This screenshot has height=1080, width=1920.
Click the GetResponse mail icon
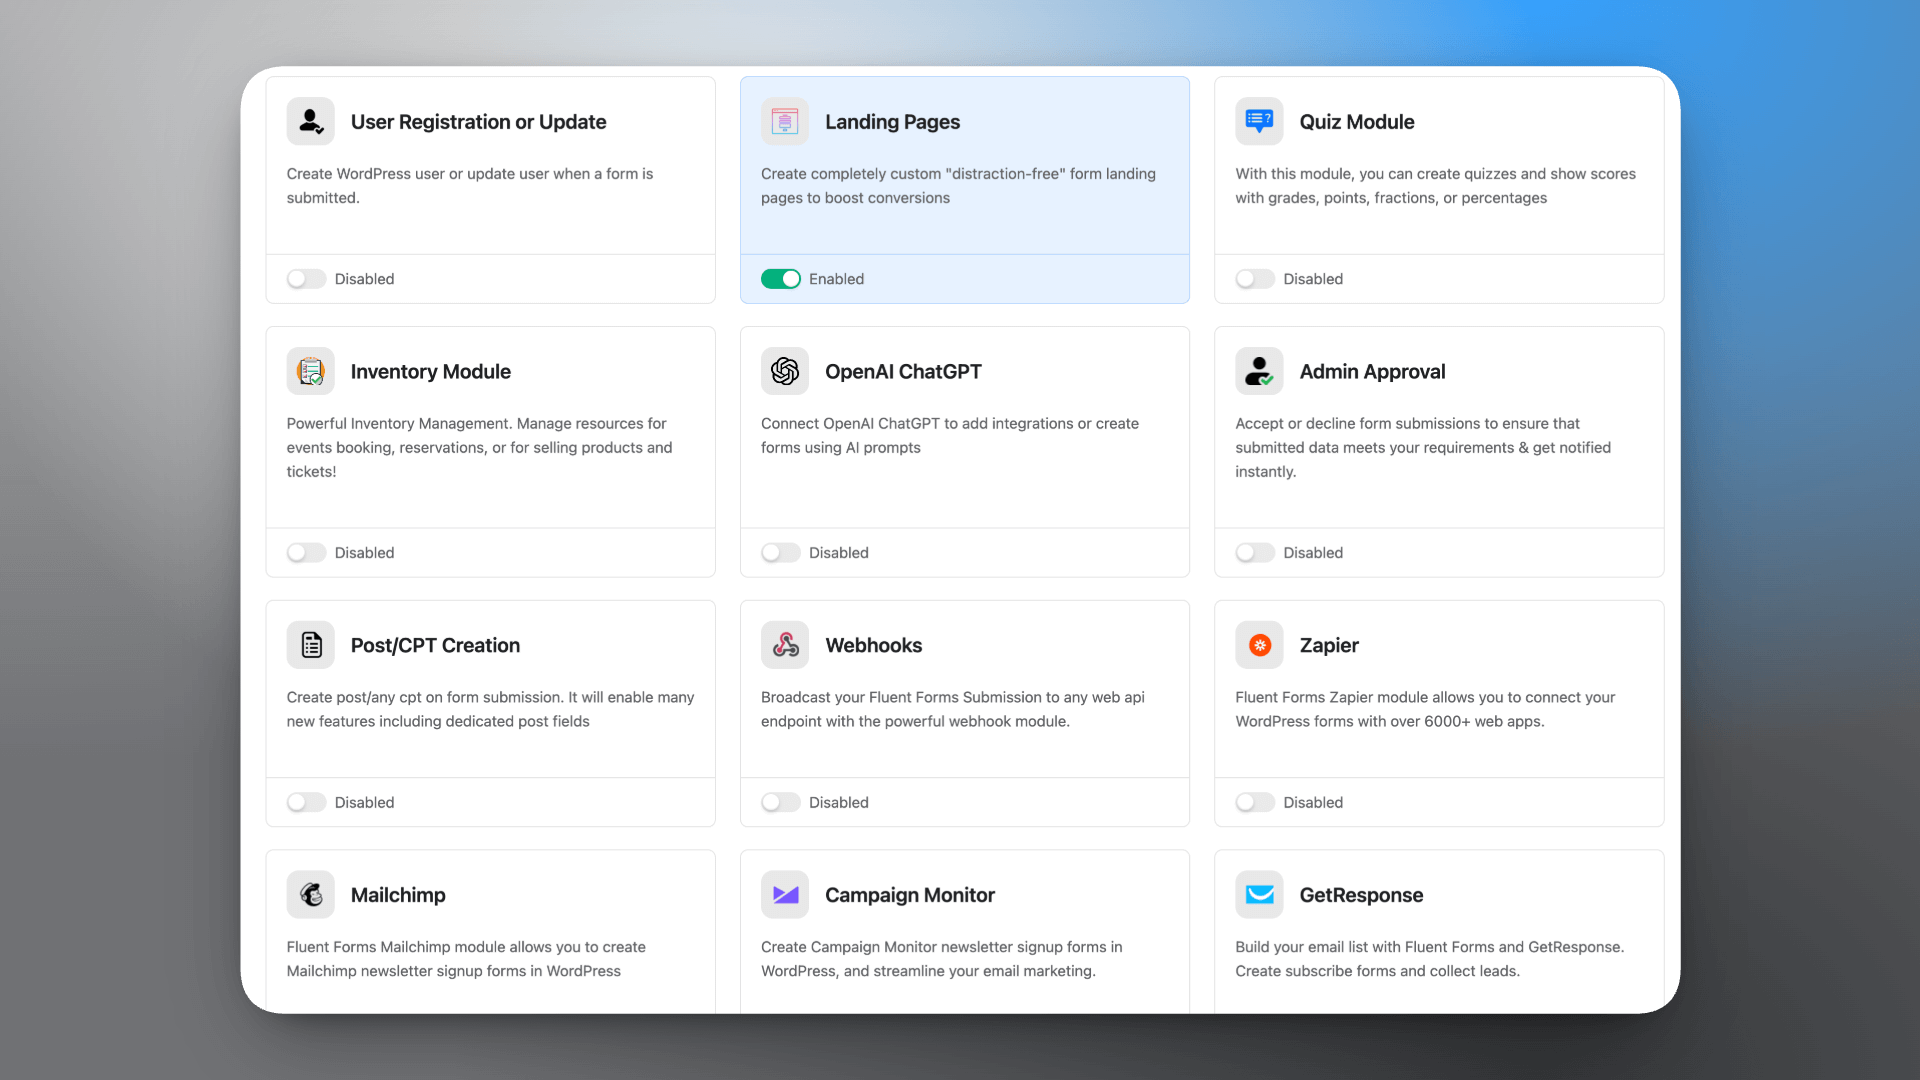point(1259,895)
